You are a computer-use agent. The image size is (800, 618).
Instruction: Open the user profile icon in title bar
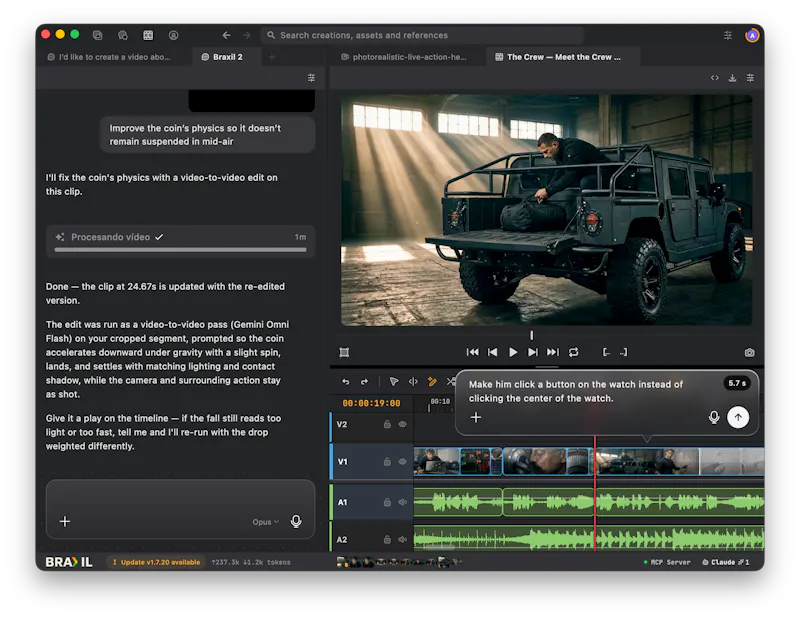point(173,35)
